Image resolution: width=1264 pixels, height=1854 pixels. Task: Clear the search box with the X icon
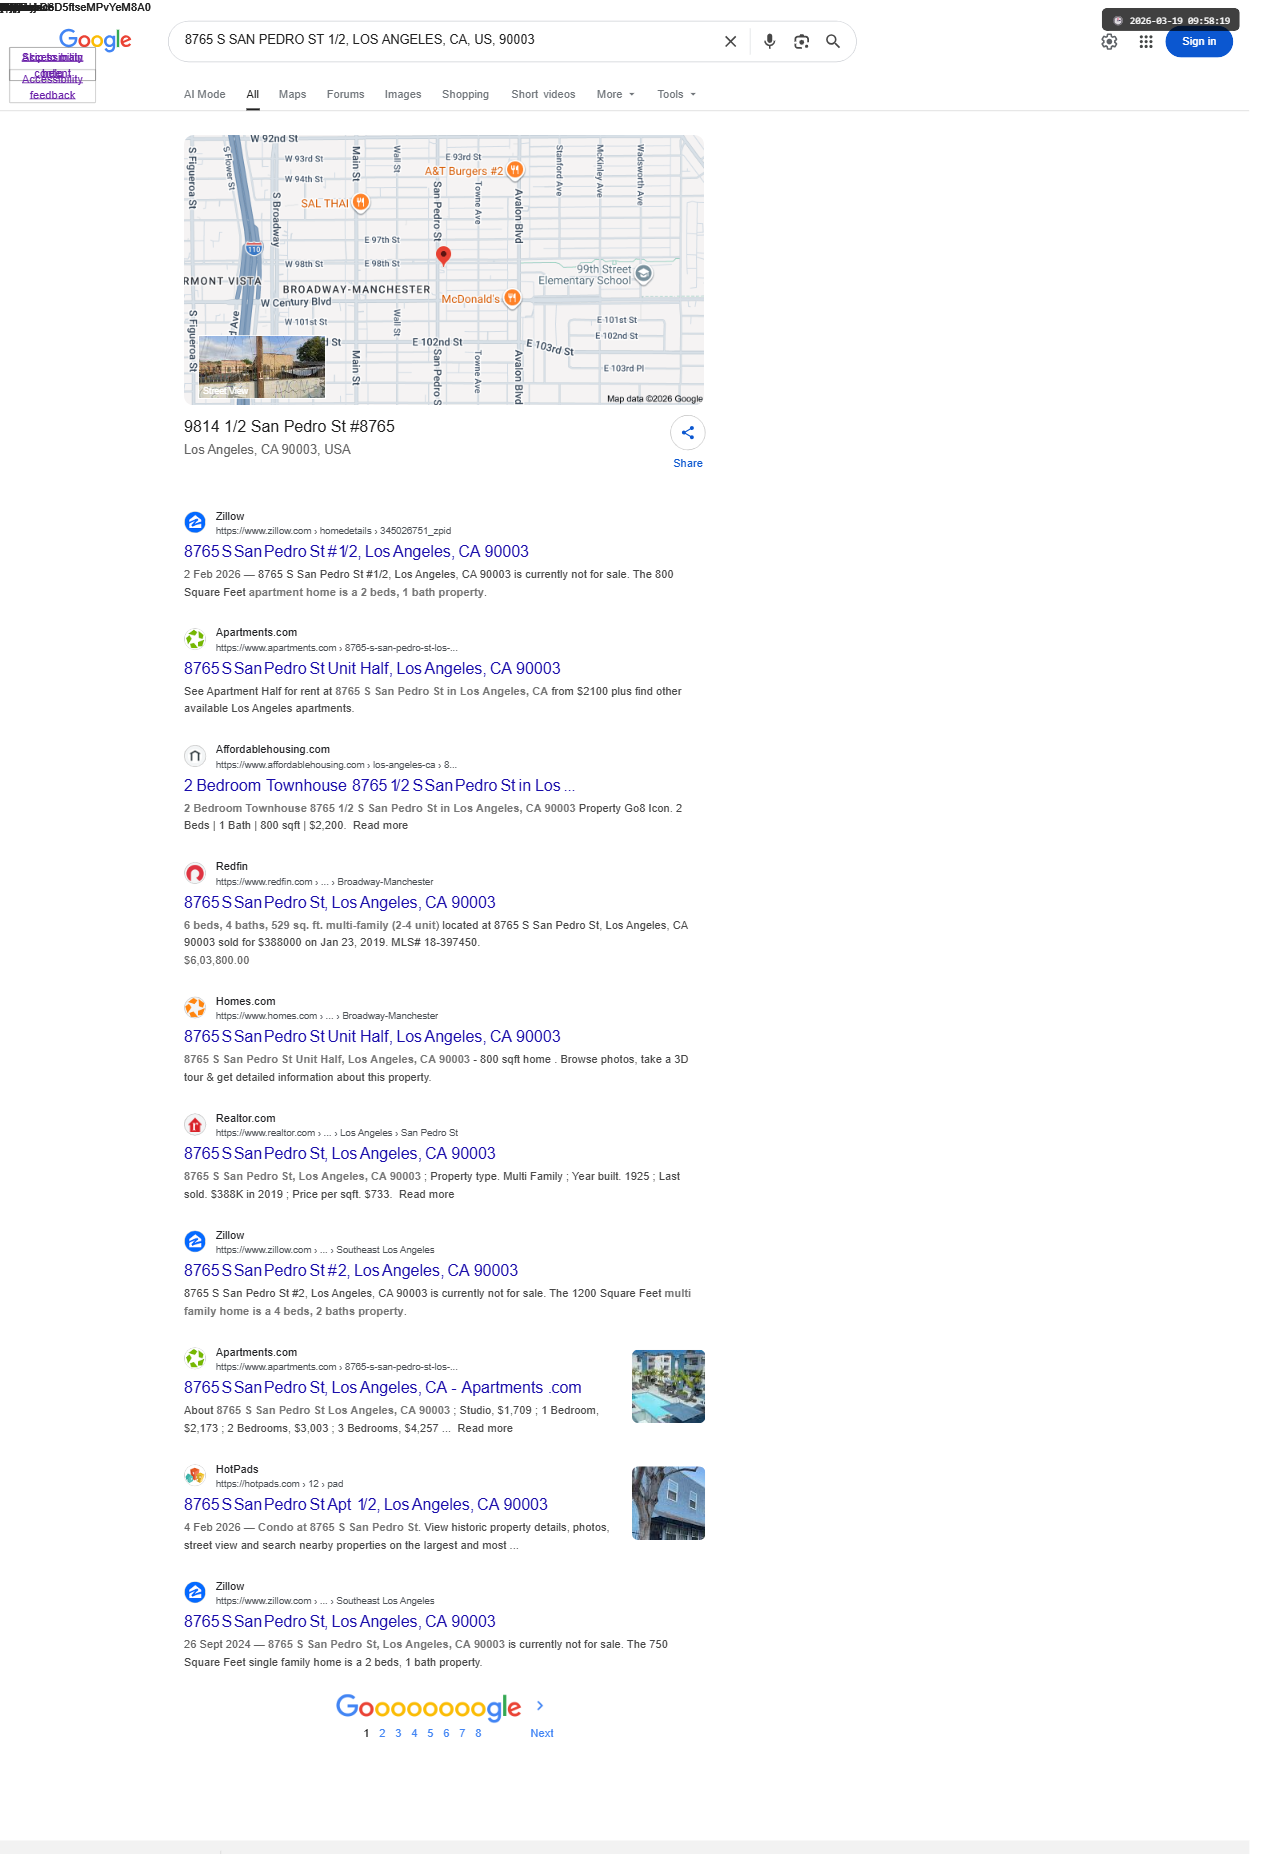pos(730,41)
